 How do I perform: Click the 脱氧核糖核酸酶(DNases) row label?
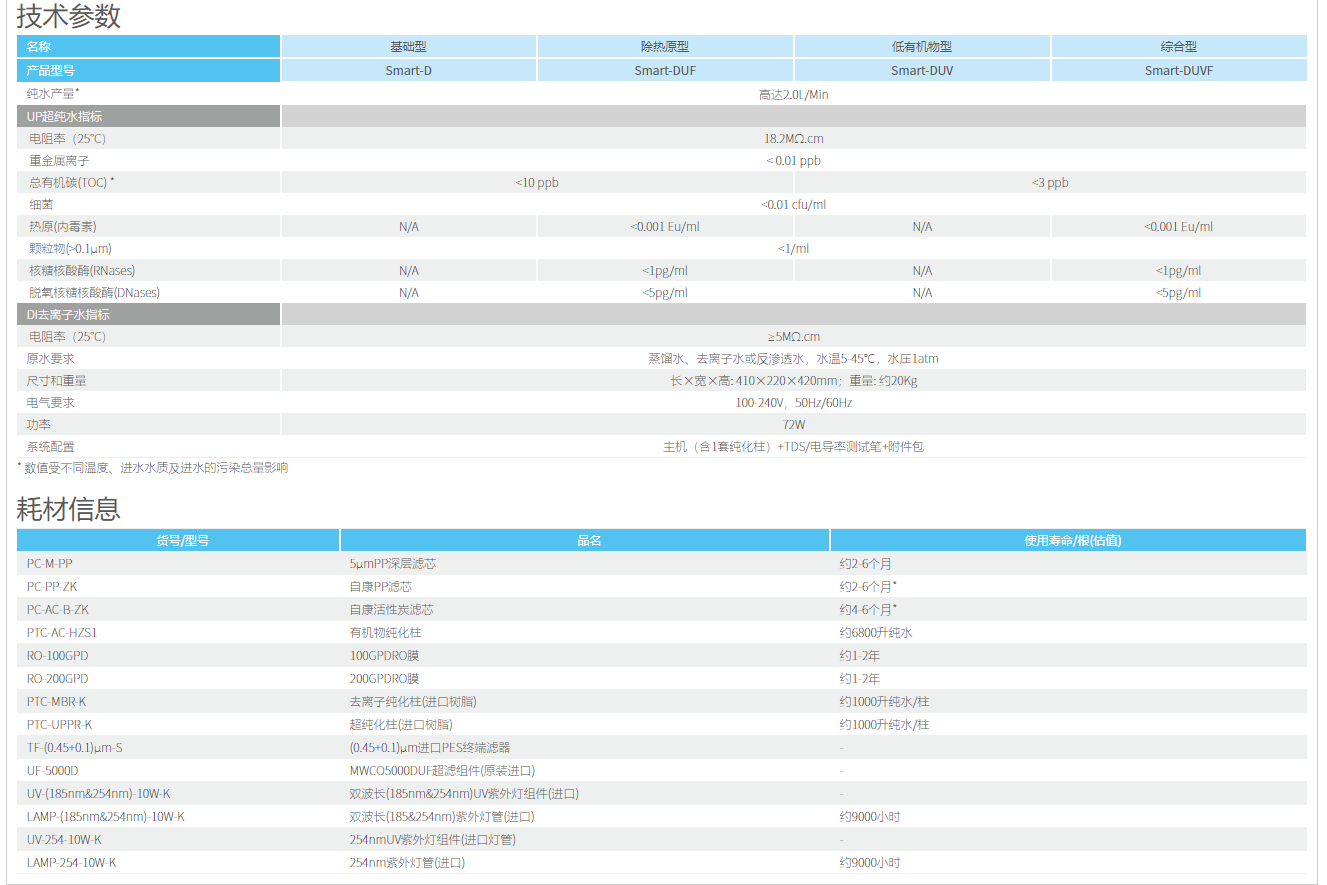(x=95, y=293)
